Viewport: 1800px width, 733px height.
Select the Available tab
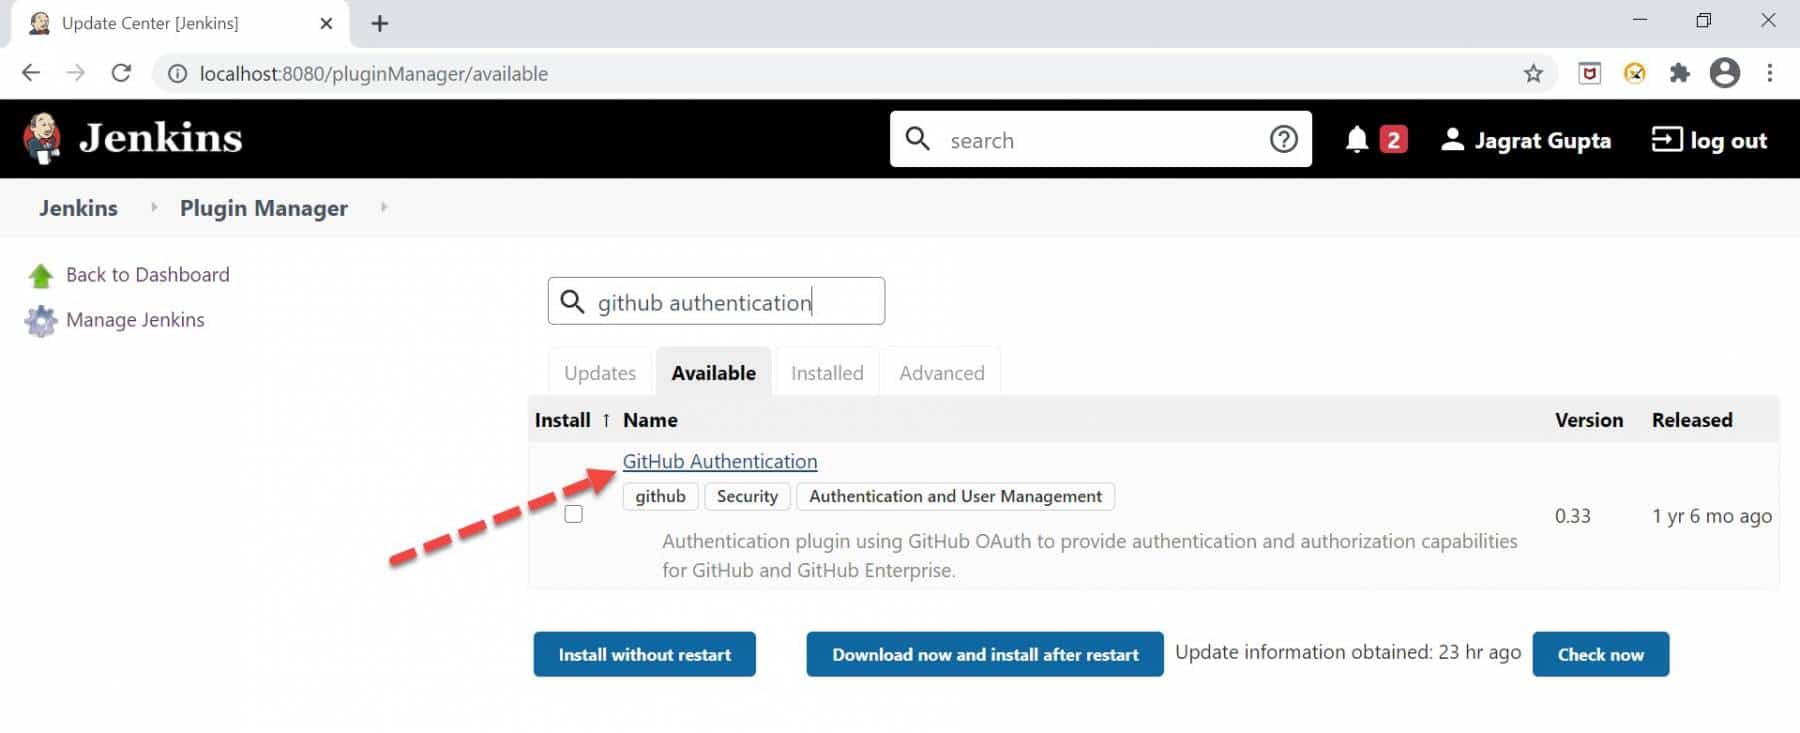pyautogui.click(x=714, y=373)
